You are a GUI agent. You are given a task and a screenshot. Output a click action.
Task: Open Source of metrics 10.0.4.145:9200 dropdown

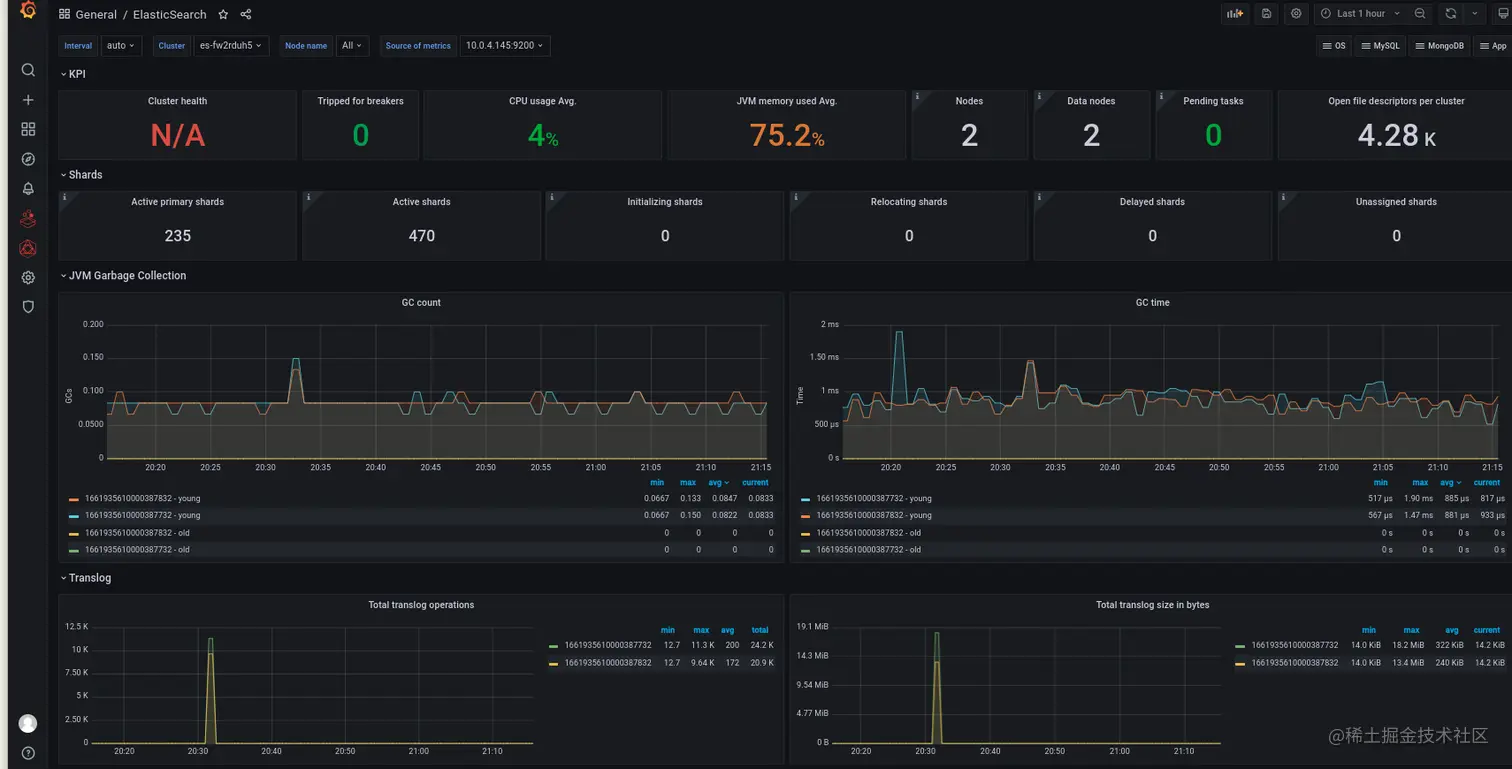pyautogui.click(x=505, y=46)
